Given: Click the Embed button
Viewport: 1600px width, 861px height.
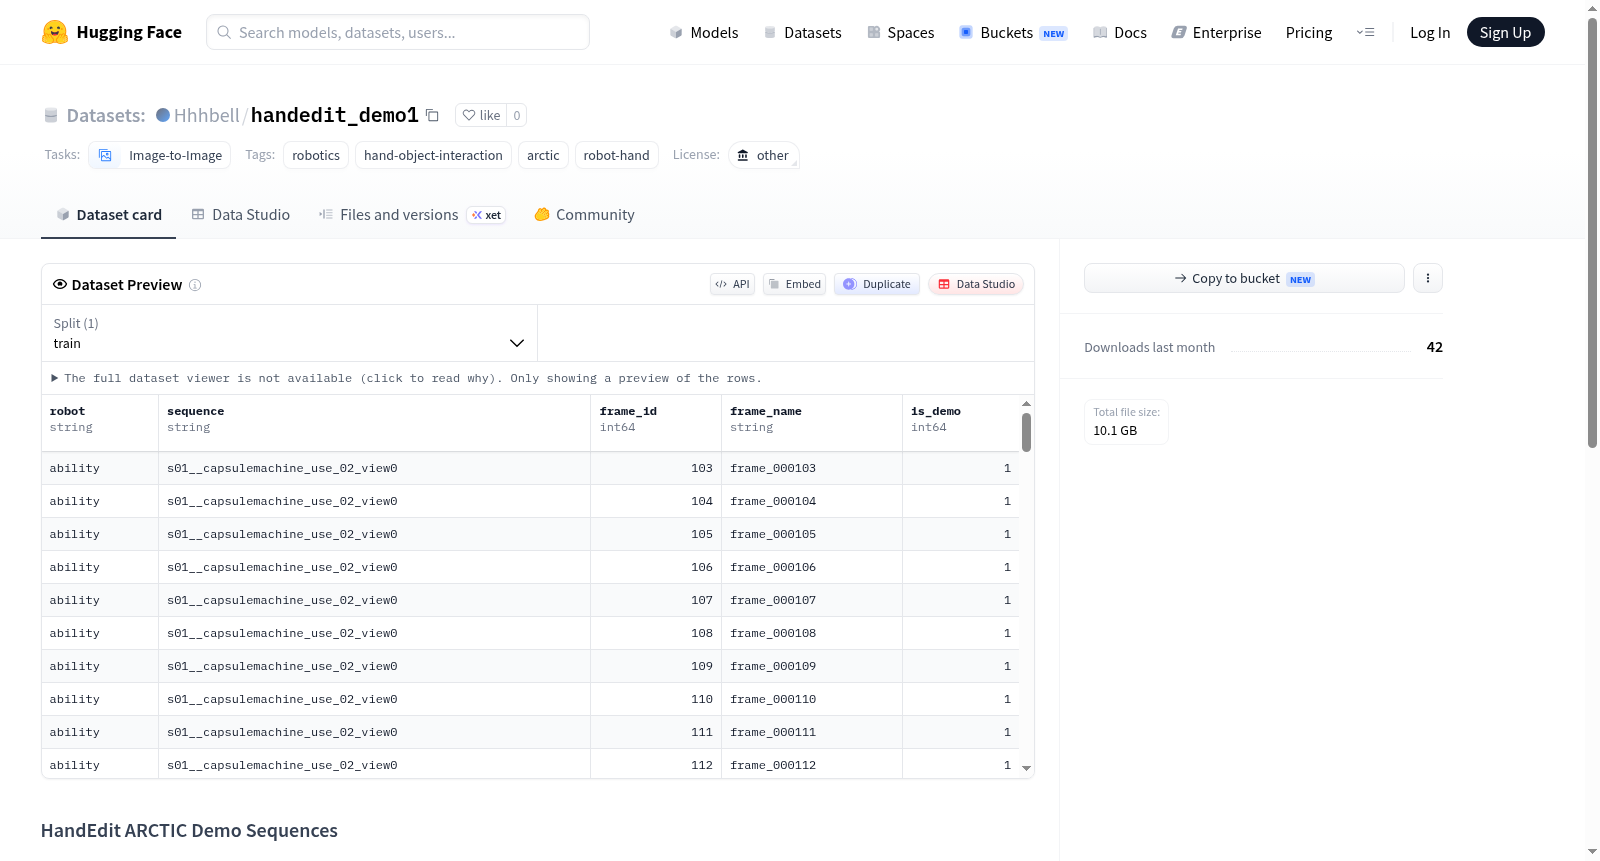Looking at the screenshot, I should pyautogui.click(x=794, y=284).
